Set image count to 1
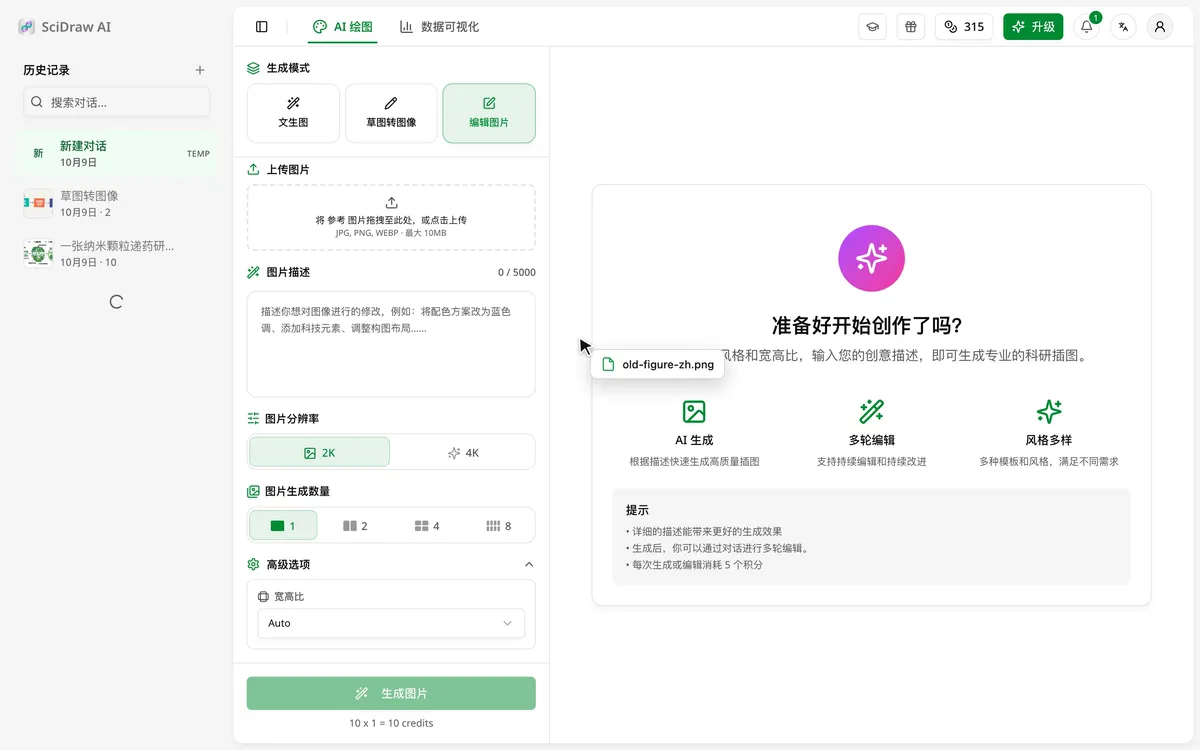This screenshot has height=750, width=1200. click(x=283, y=525)
